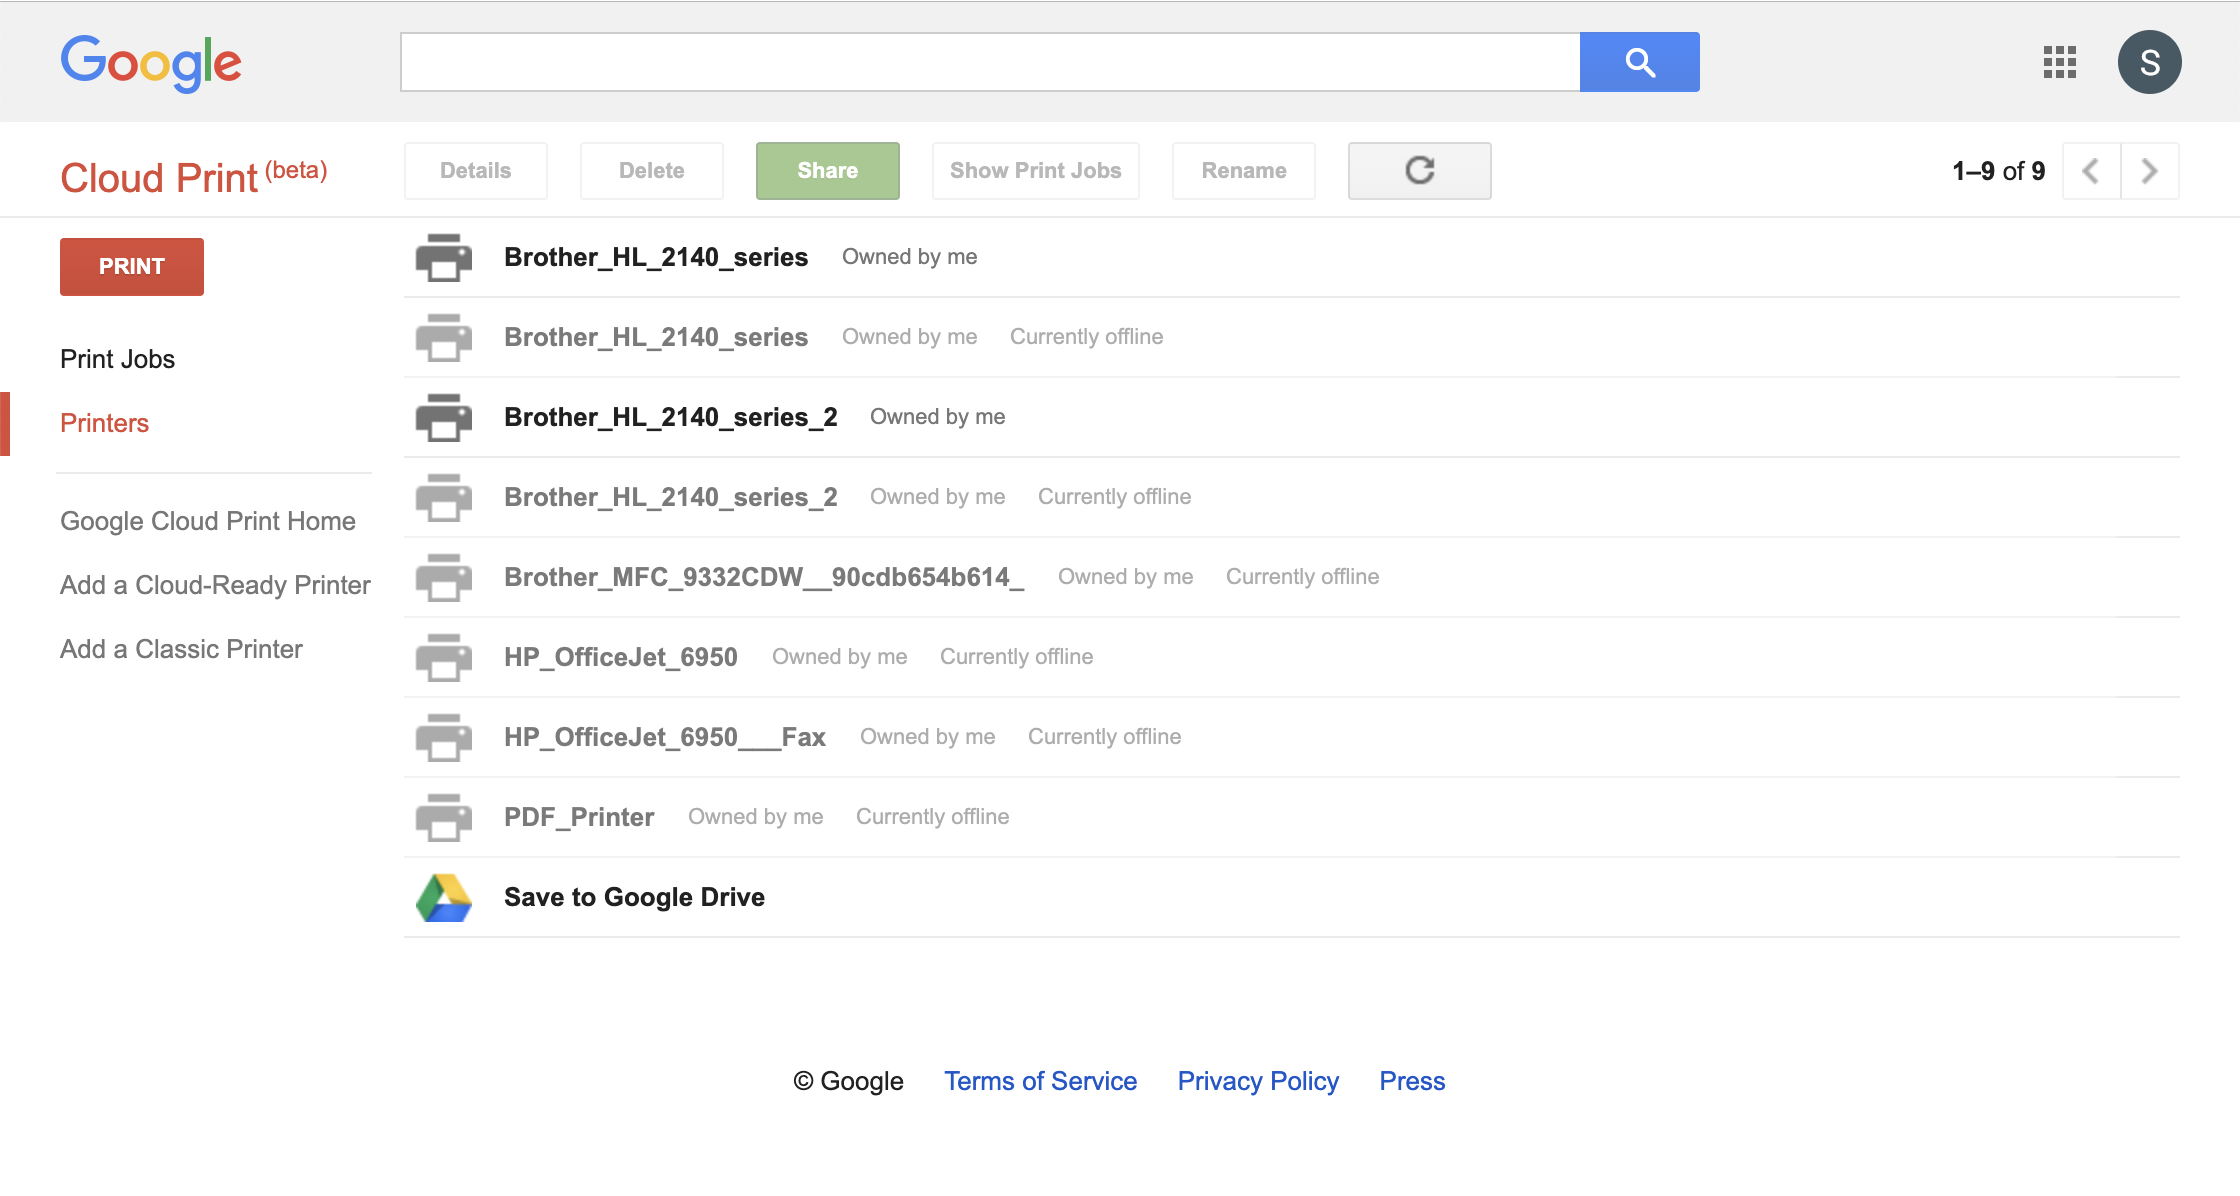Open Google Cloud Print Home link

(208, 521)
